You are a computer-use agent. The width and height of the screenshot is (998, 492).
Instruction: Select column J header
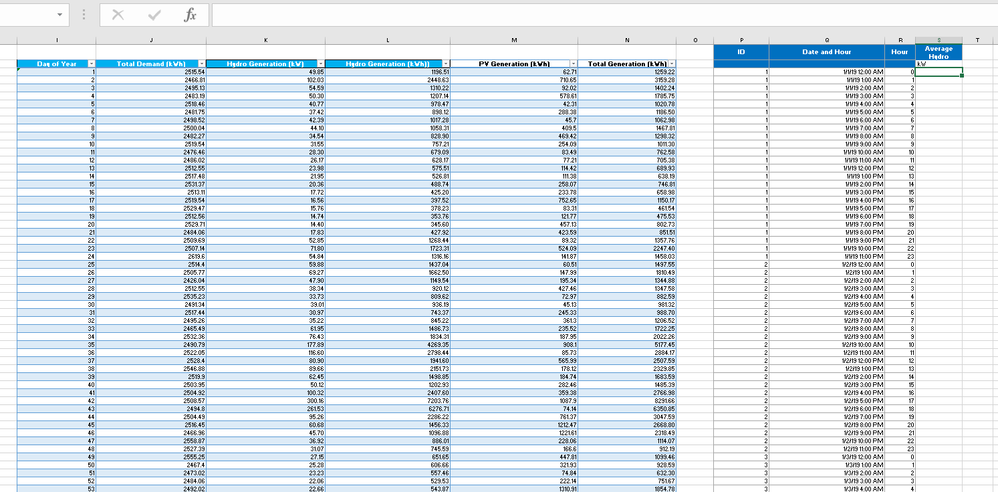(151, 40)
